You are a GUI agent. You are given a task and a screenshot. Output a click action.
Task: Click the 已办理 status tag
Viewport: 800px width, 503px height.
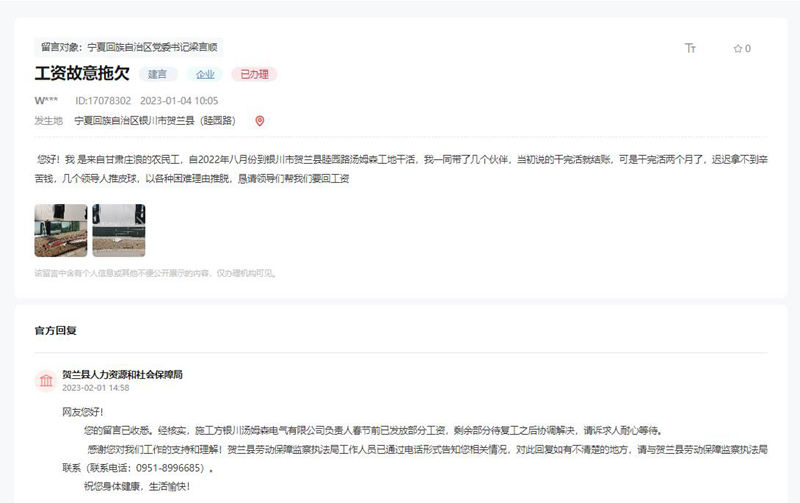[253, 74]
